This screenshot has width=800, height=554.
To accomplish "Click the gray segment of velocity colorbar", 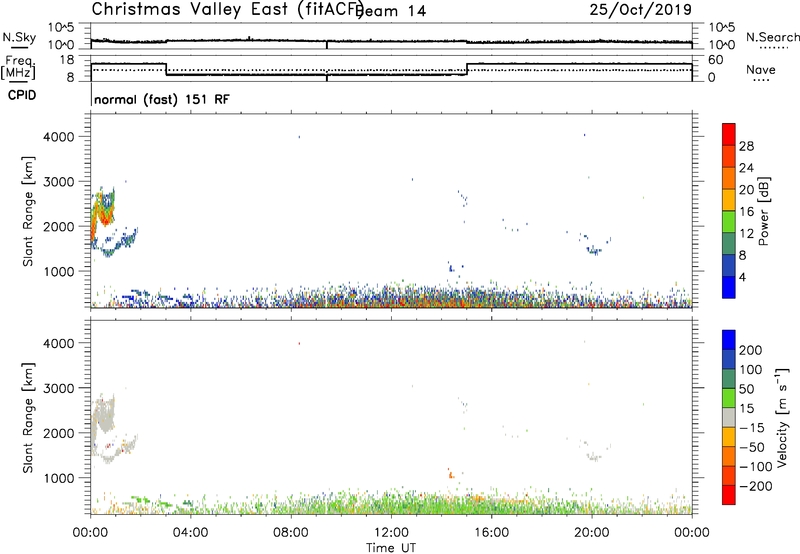I will point(729,418).
